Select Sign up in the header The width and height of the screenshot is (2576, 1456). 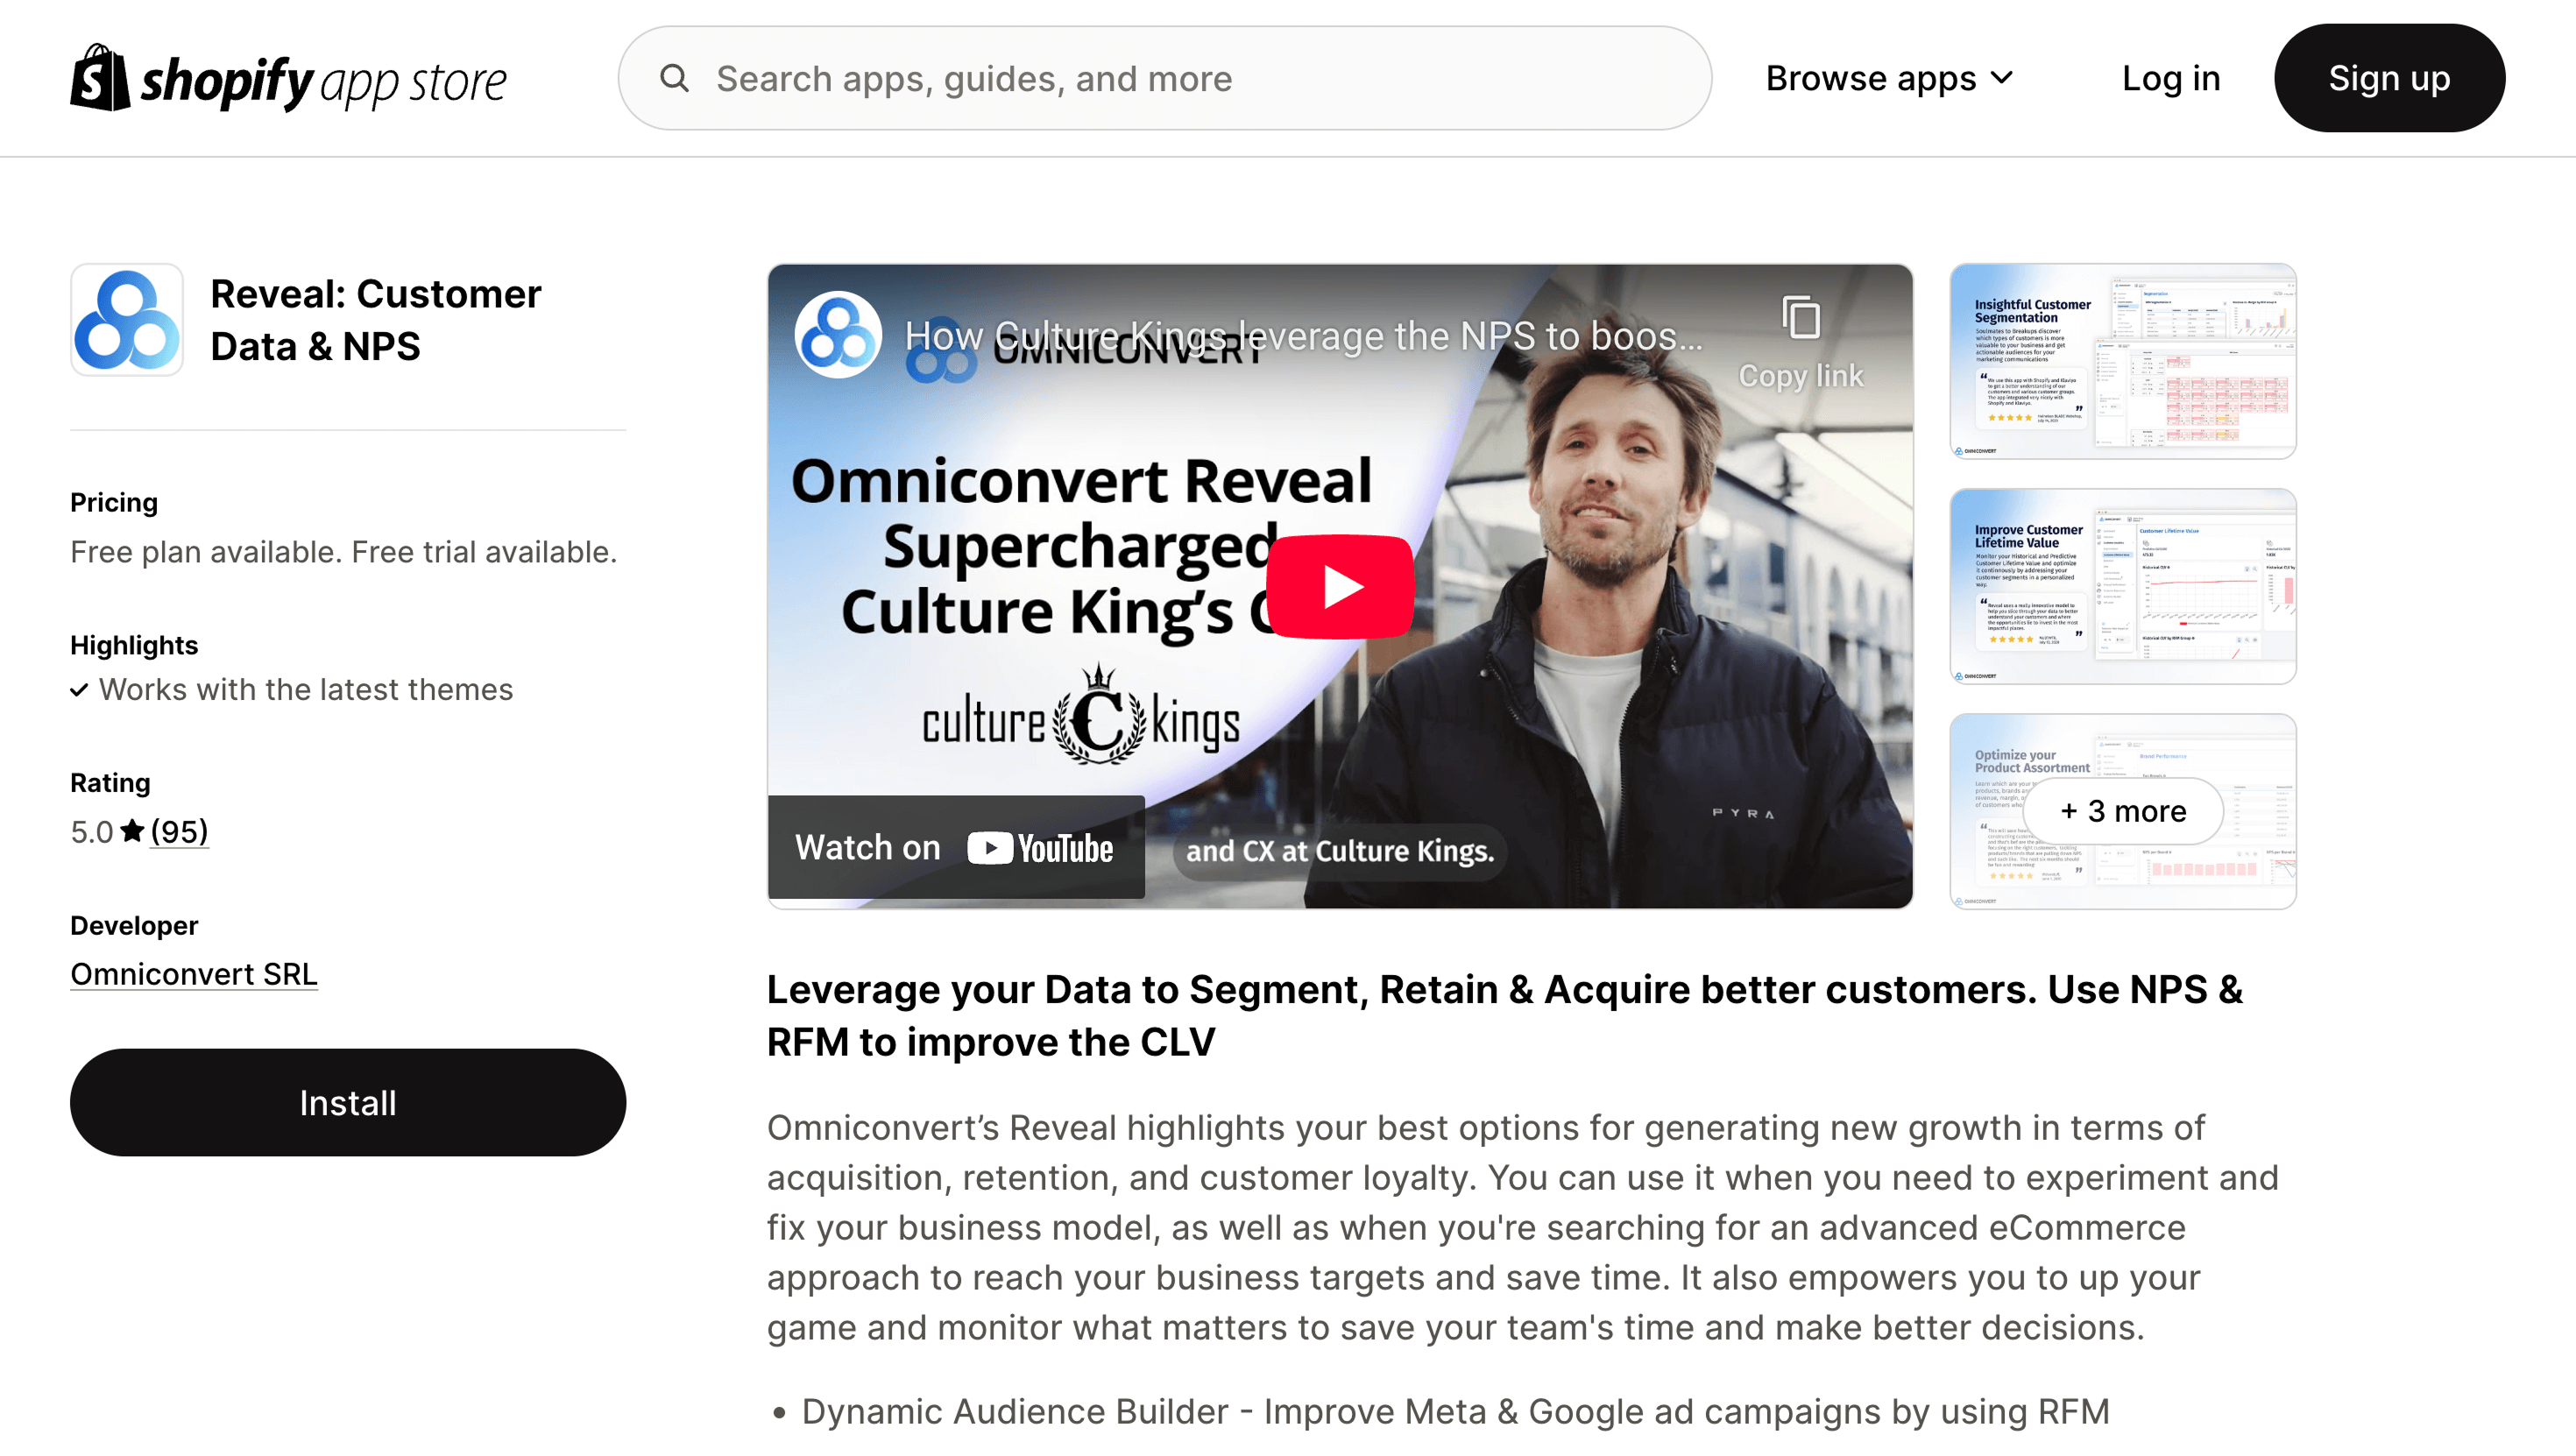(2389, 78)
